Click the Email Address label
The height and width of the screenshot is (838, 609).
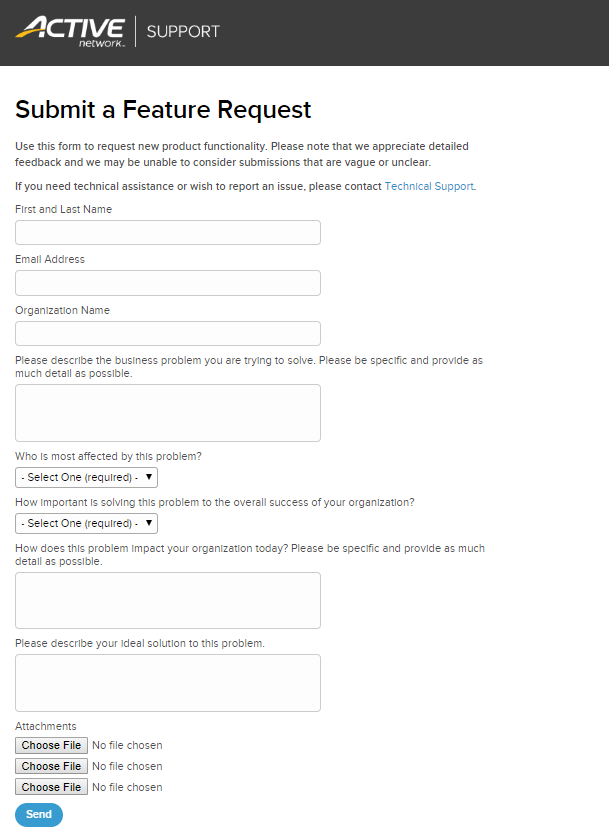(x=50, y=259)
